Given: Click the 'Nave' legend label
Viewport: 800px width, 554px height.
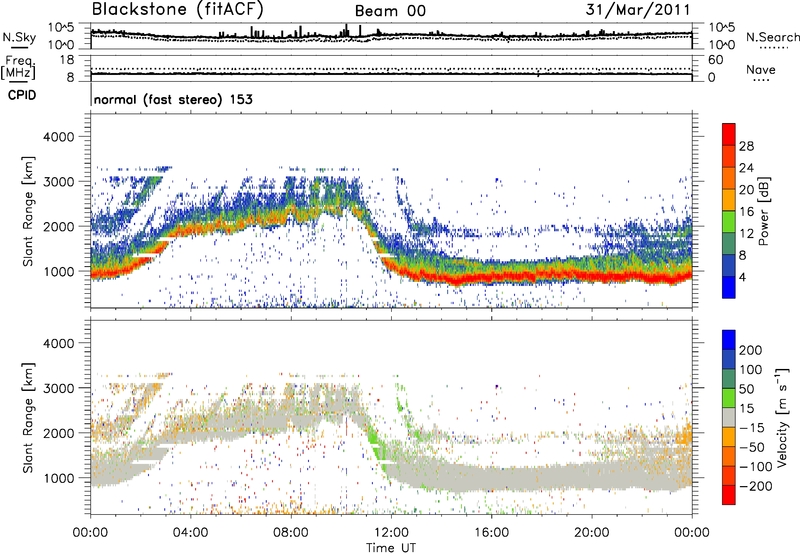Looking at the screenshot, I should pyautogui.click(x=761, y=69).
